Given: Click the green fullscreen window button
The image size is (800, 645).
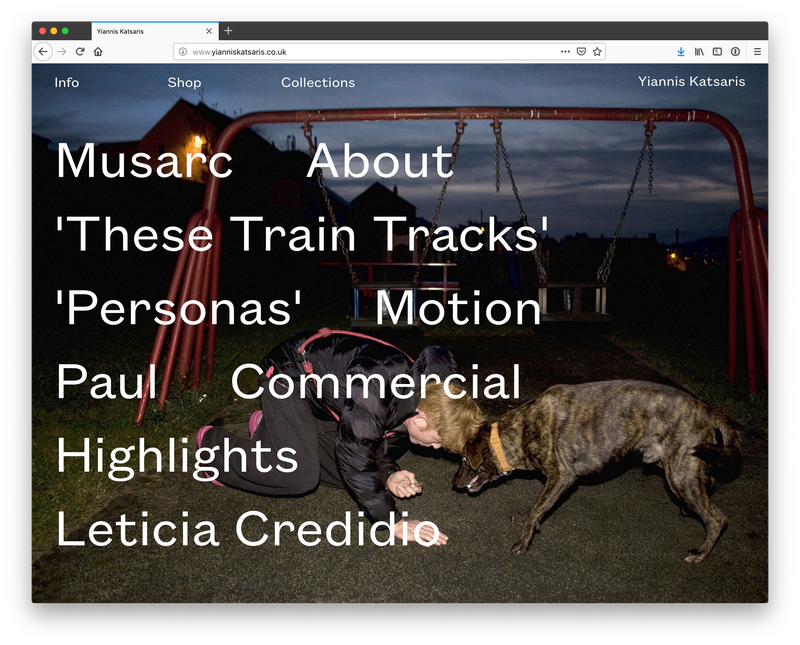Looking at the screenshot, I should click(65, 31).
